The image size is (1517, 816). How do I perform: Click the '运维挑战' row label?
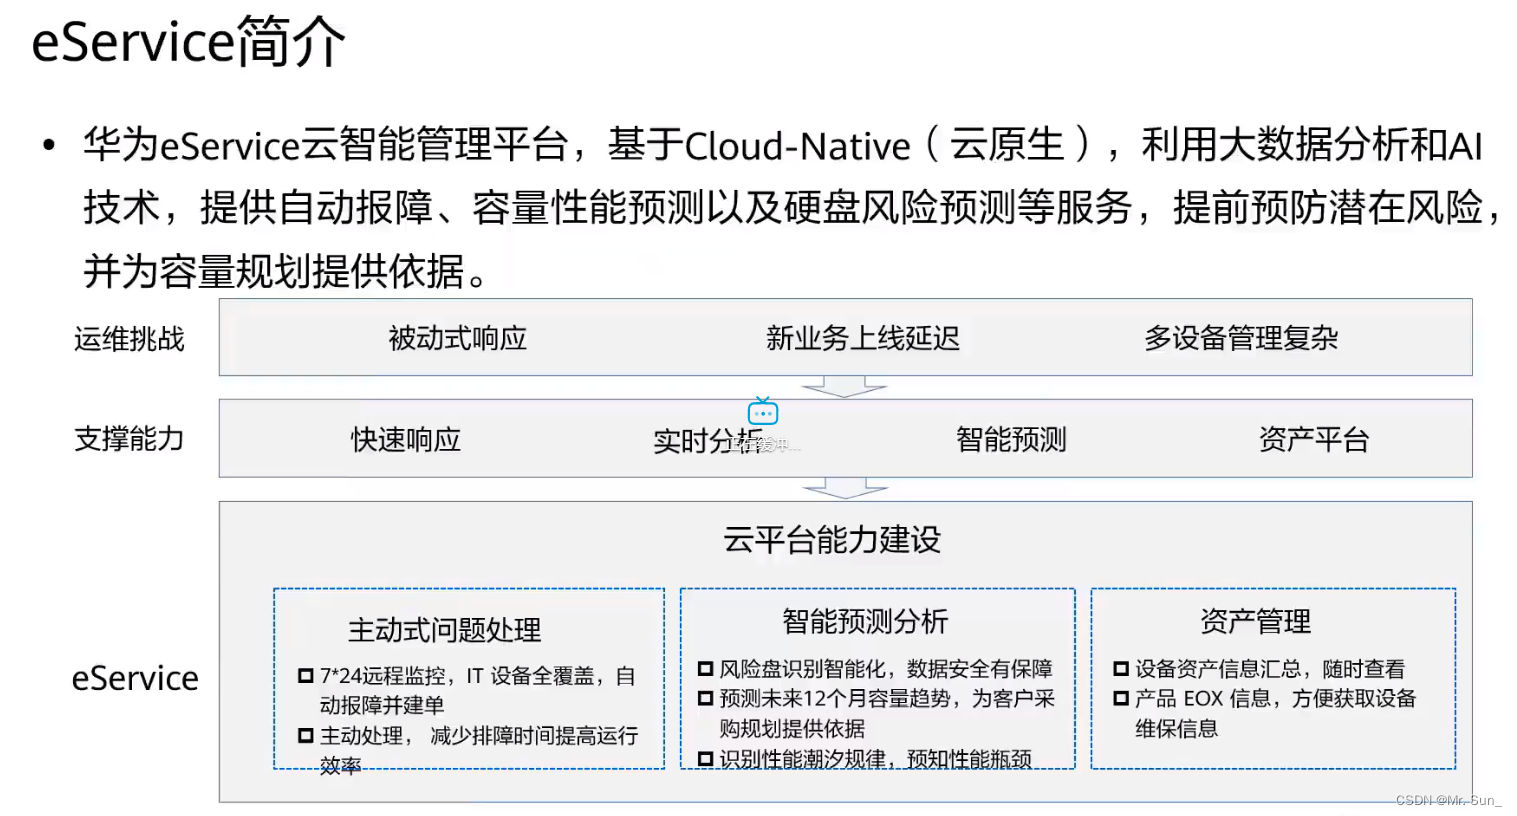pos(129,339)
